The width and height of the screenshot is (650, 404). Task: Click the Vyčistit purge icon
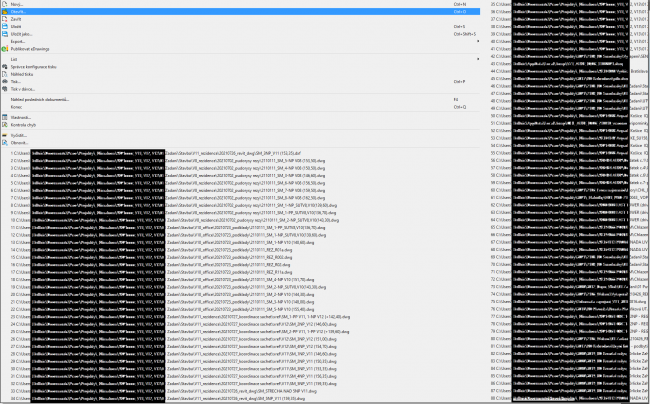5,135
